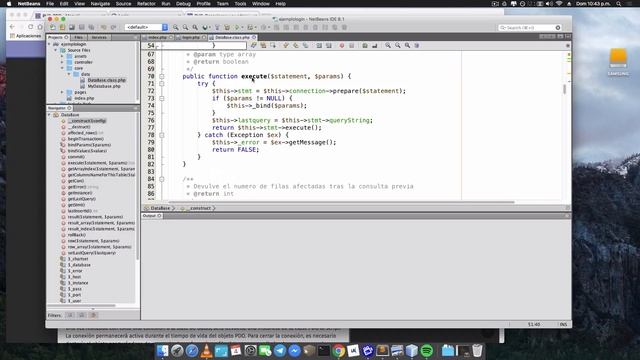This screenshot has height=360, width=640.
Task: Open Terminal from the Dock
Action: (x=324, y=351)
